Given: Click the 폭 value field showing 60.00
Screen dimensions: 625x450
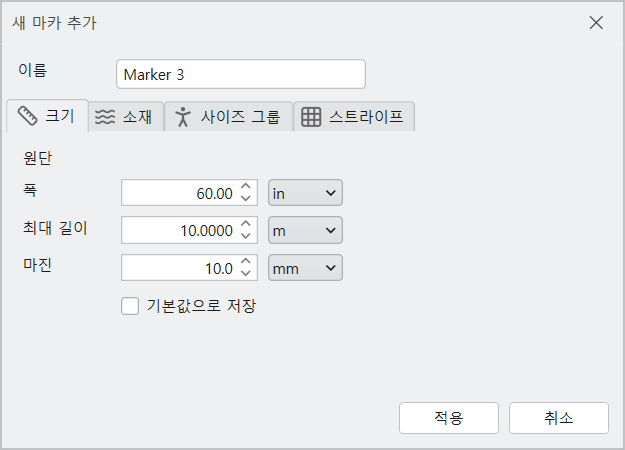Looking at the screenshot, I should point(189,193).
